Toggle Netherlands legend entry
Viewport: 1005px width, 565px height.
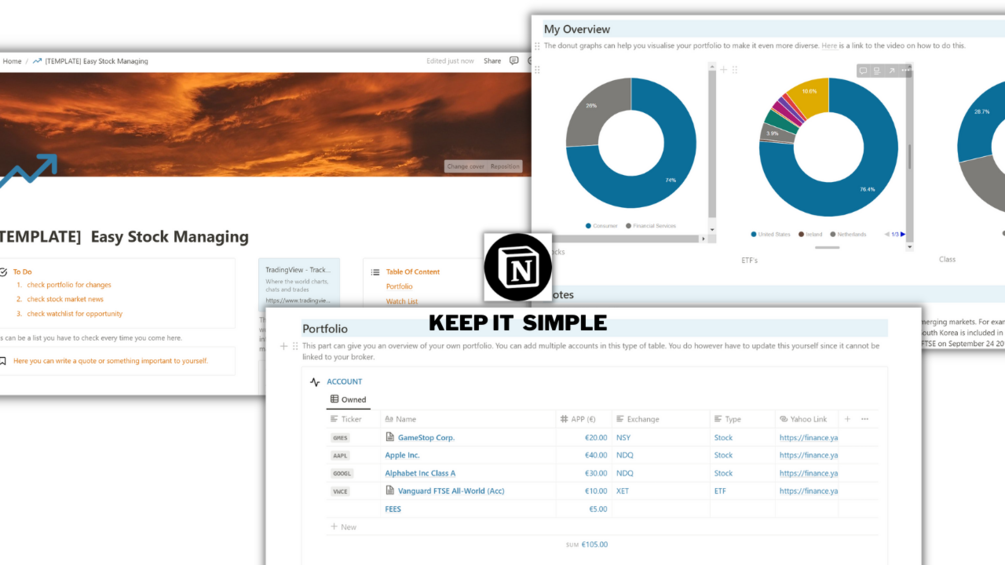[848, 234]
